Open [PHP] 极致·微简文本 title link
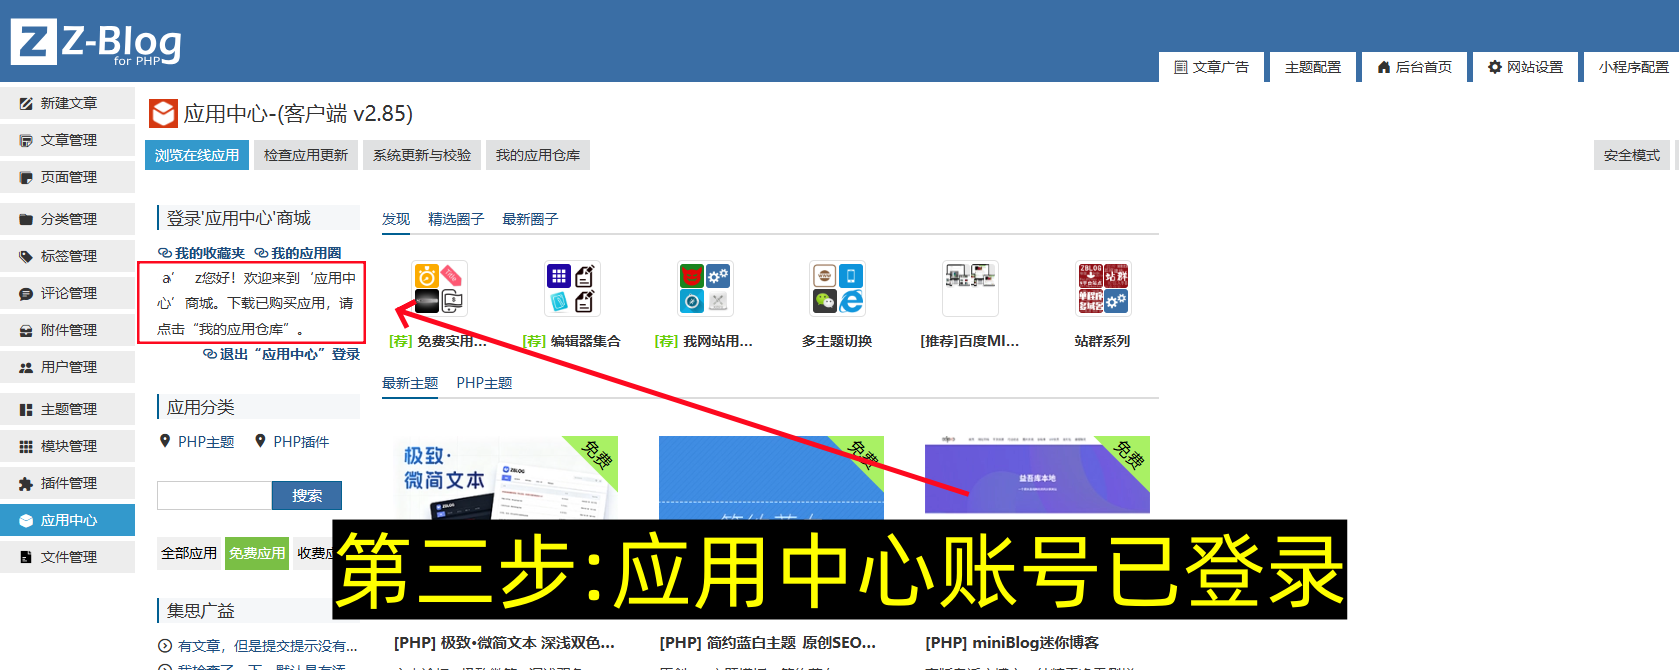1679x670 pixels. pos(504,643)
